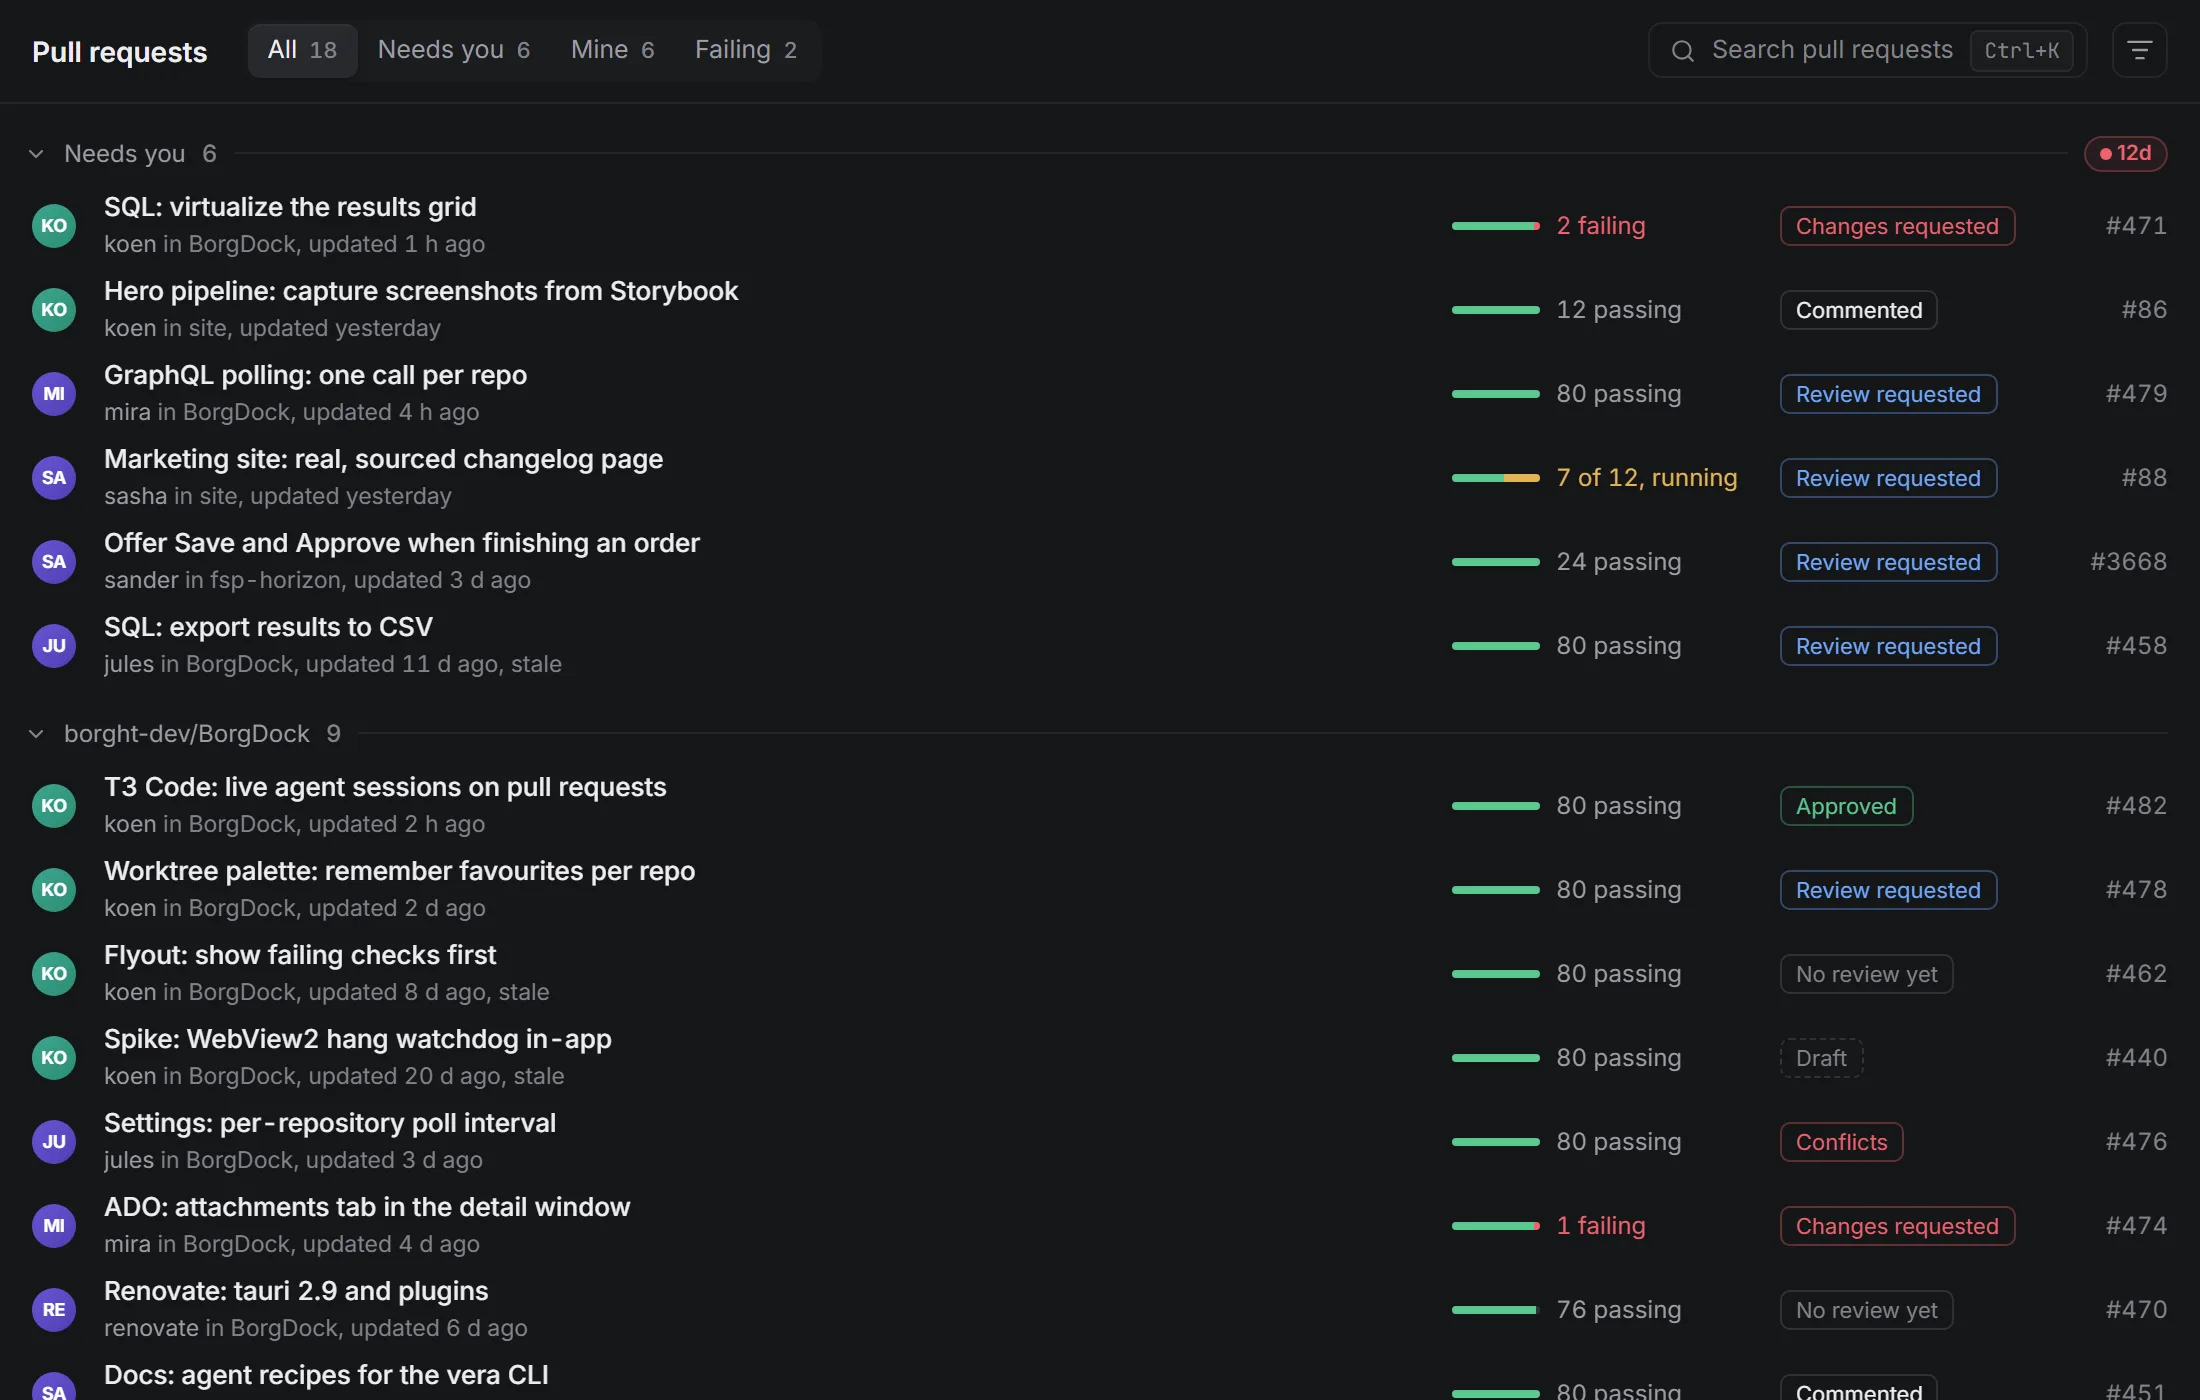
Task: Collapse the borght-dev/BorgDock section
Action: click(x=36, y=734)
